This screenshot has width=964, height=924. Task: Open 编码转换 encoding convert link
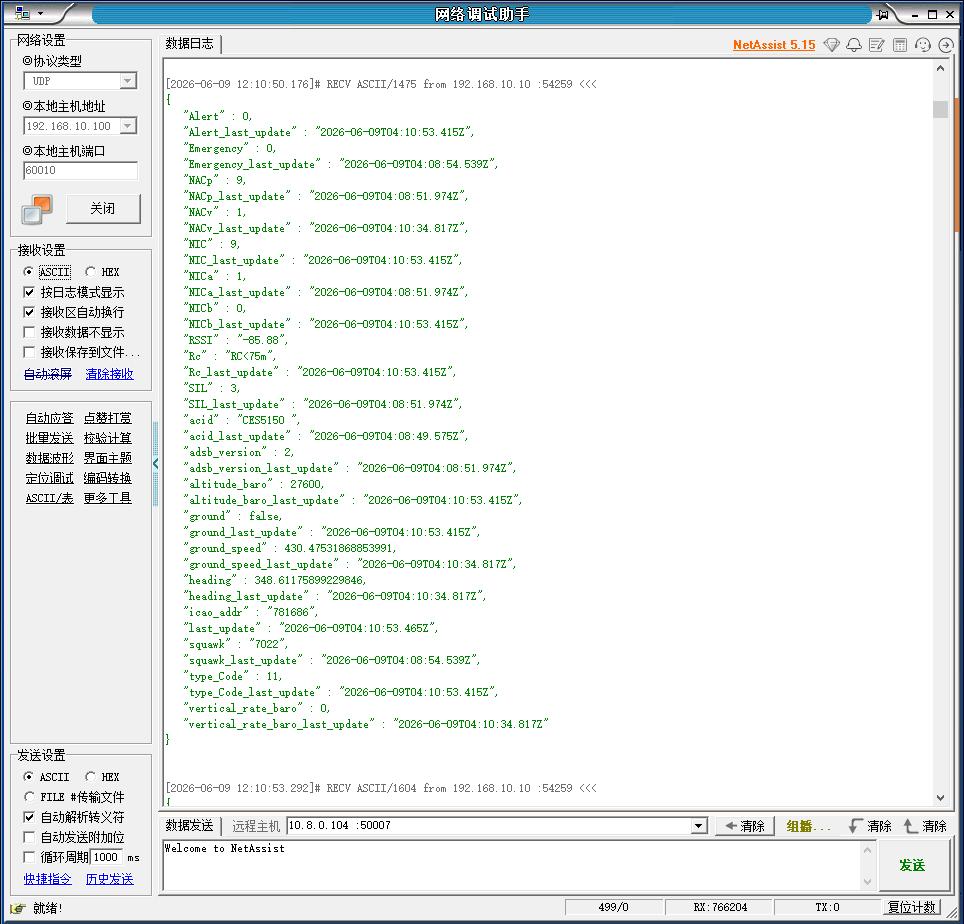tap(108, 478)
